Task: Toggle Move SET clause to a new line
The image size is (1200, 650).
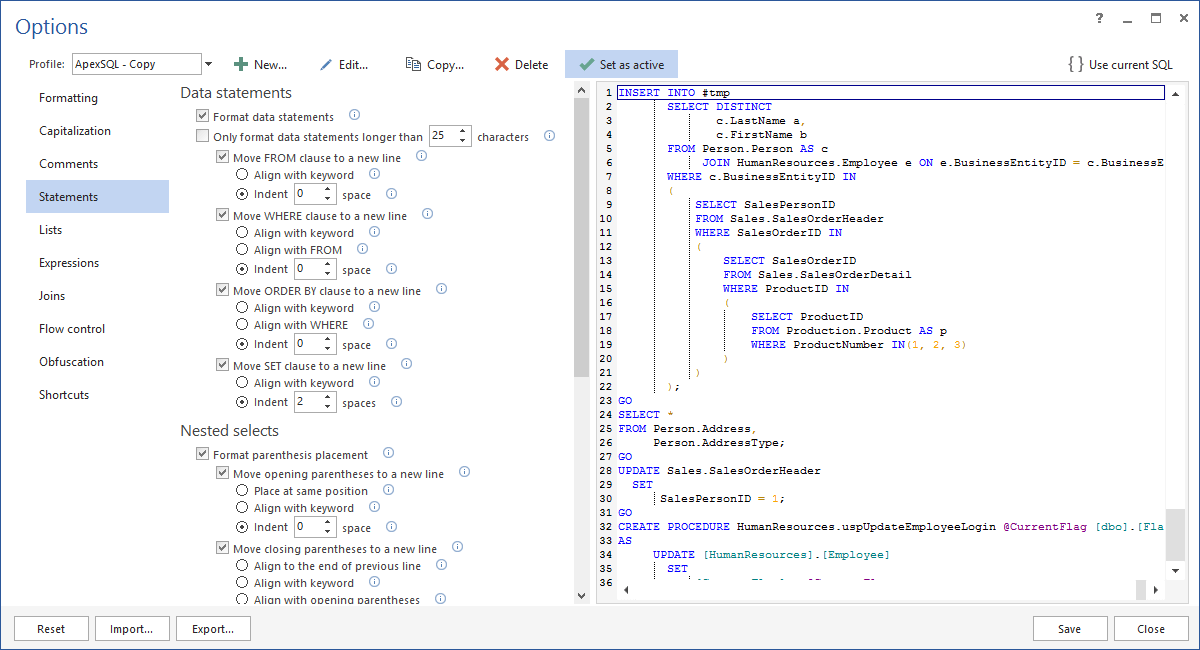Action: tap(223, 366)
